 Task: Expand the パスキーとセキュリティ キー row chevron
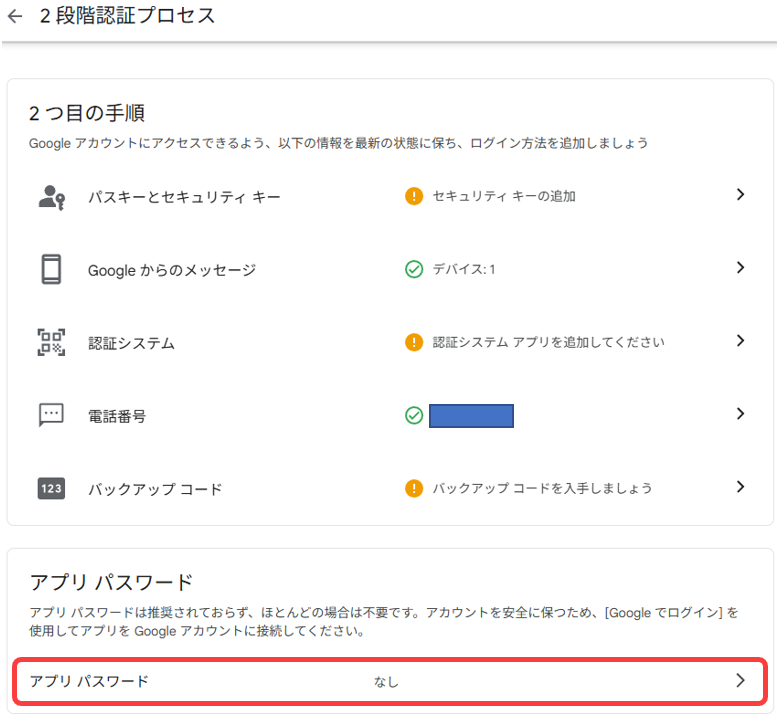pyautogui.click(x=740, y=195)
